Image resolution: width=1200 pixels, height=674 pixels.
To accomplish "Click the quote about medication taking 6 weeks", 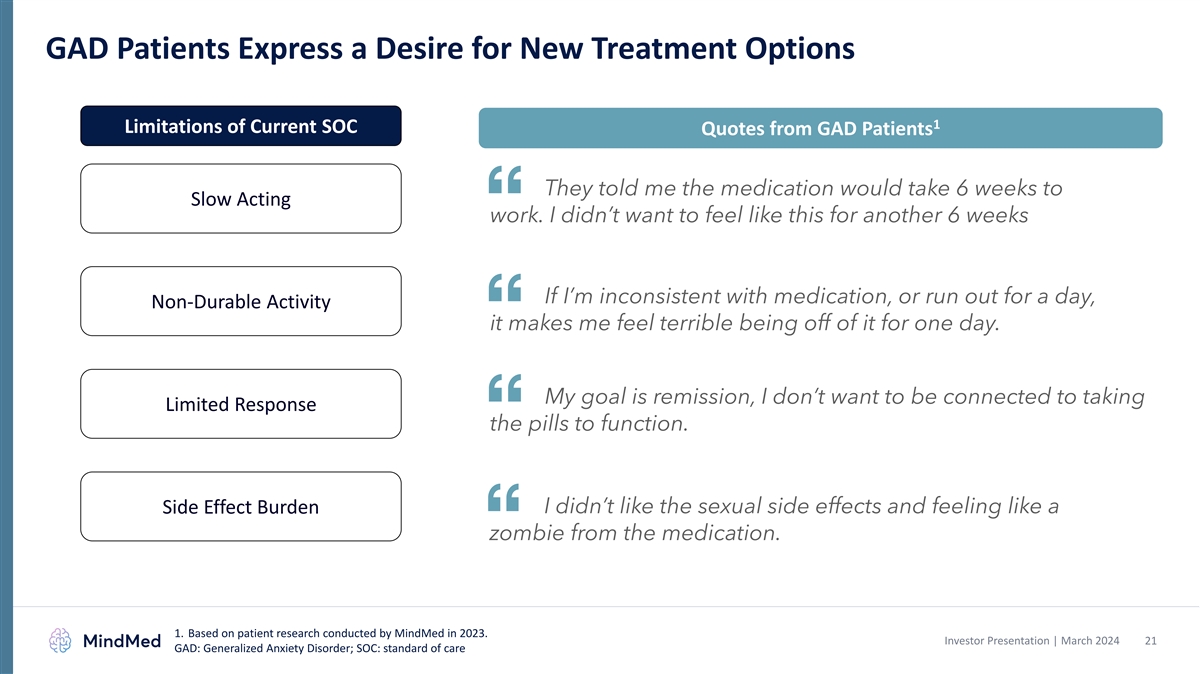I will click(x=775, y=202).
